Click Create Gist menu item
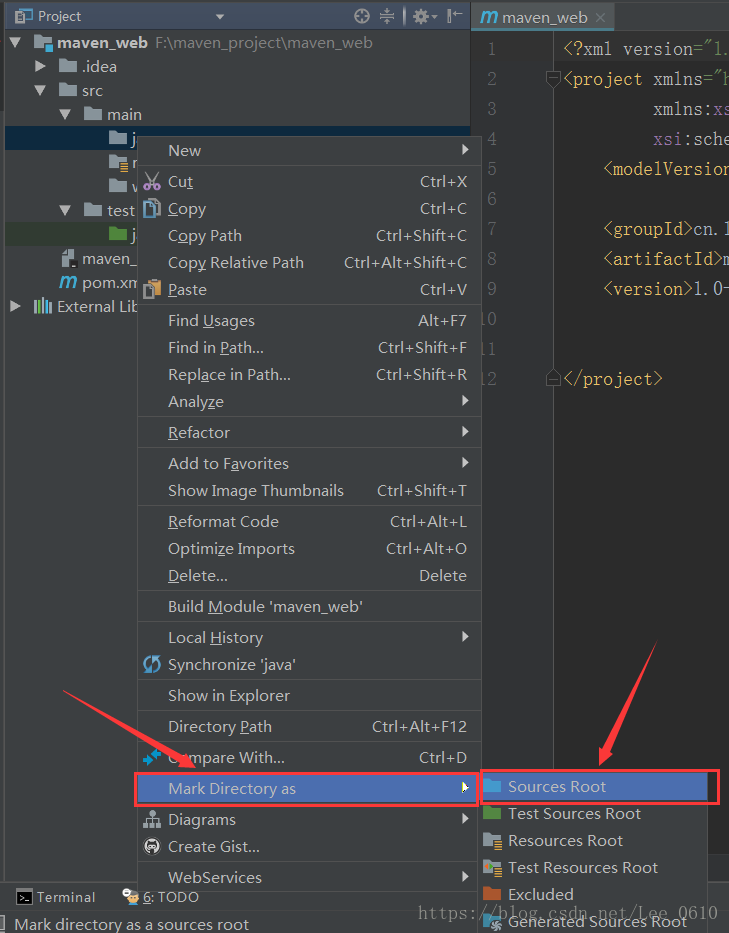This screenshot has height=933, width=729. tap(309, 847)
